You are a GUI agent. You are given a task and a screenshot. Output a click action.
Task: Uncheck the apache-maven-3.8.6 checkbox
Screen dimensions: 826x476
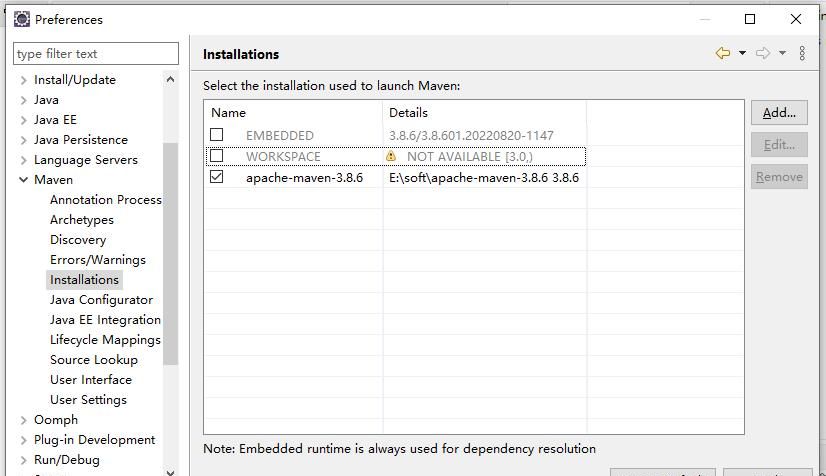pos(217,177)
